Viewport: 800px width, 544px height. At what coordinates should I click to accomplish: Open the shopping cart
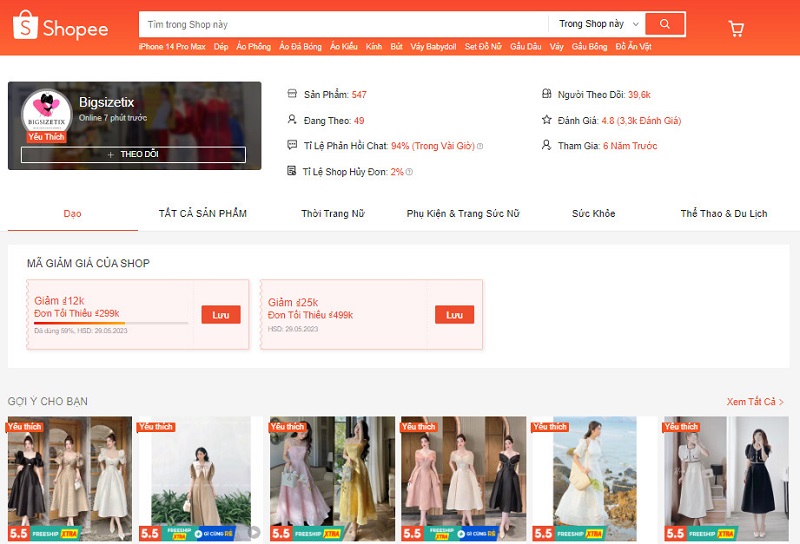736,28
